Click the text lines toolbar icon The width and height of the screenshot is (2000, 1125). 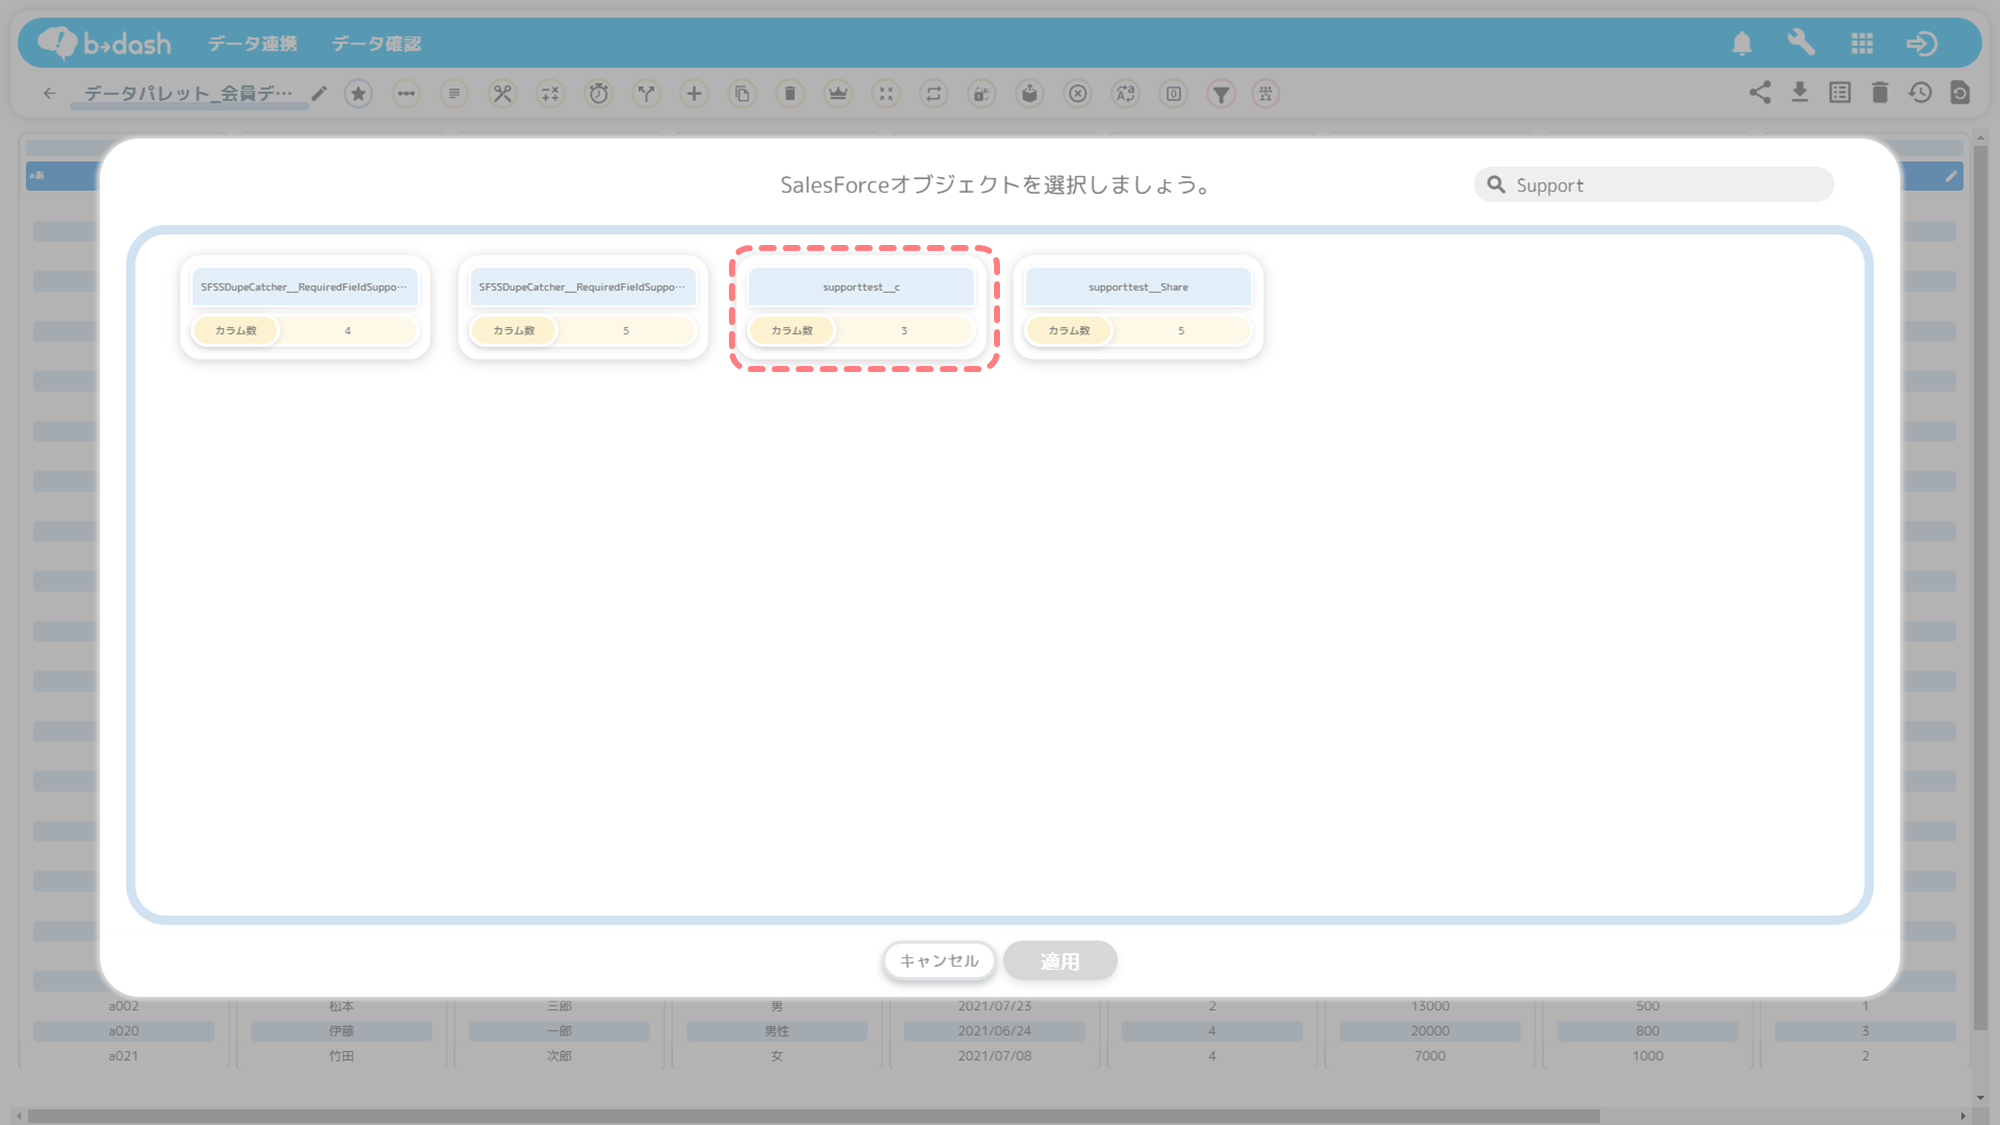point(454,93)
